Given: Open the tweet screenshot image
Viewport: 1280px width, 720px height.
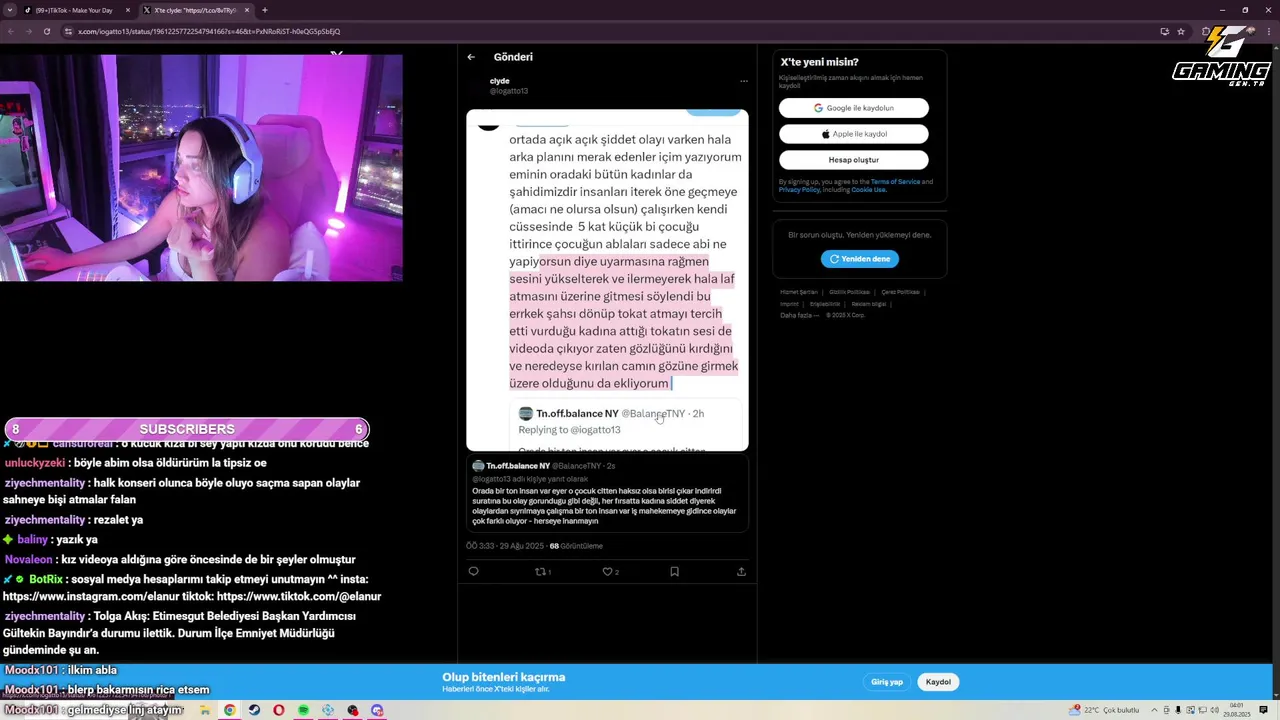Looking at the screenshot, I should click(x=607, y=280).
